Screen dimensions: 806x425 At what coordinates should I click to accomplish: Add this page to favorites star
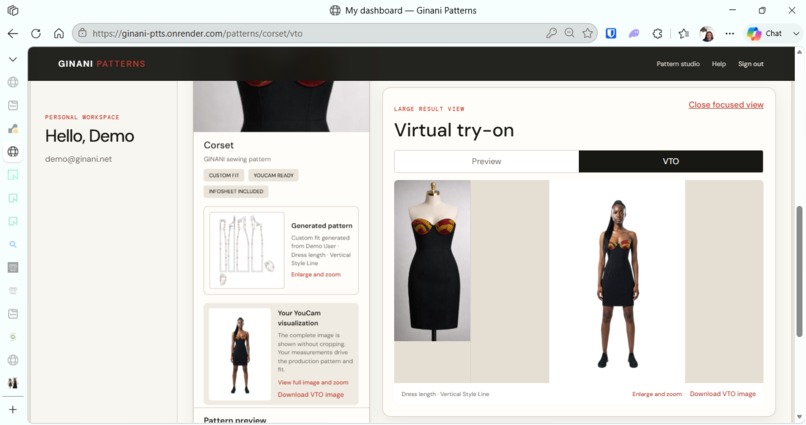(x=587, y=33)
